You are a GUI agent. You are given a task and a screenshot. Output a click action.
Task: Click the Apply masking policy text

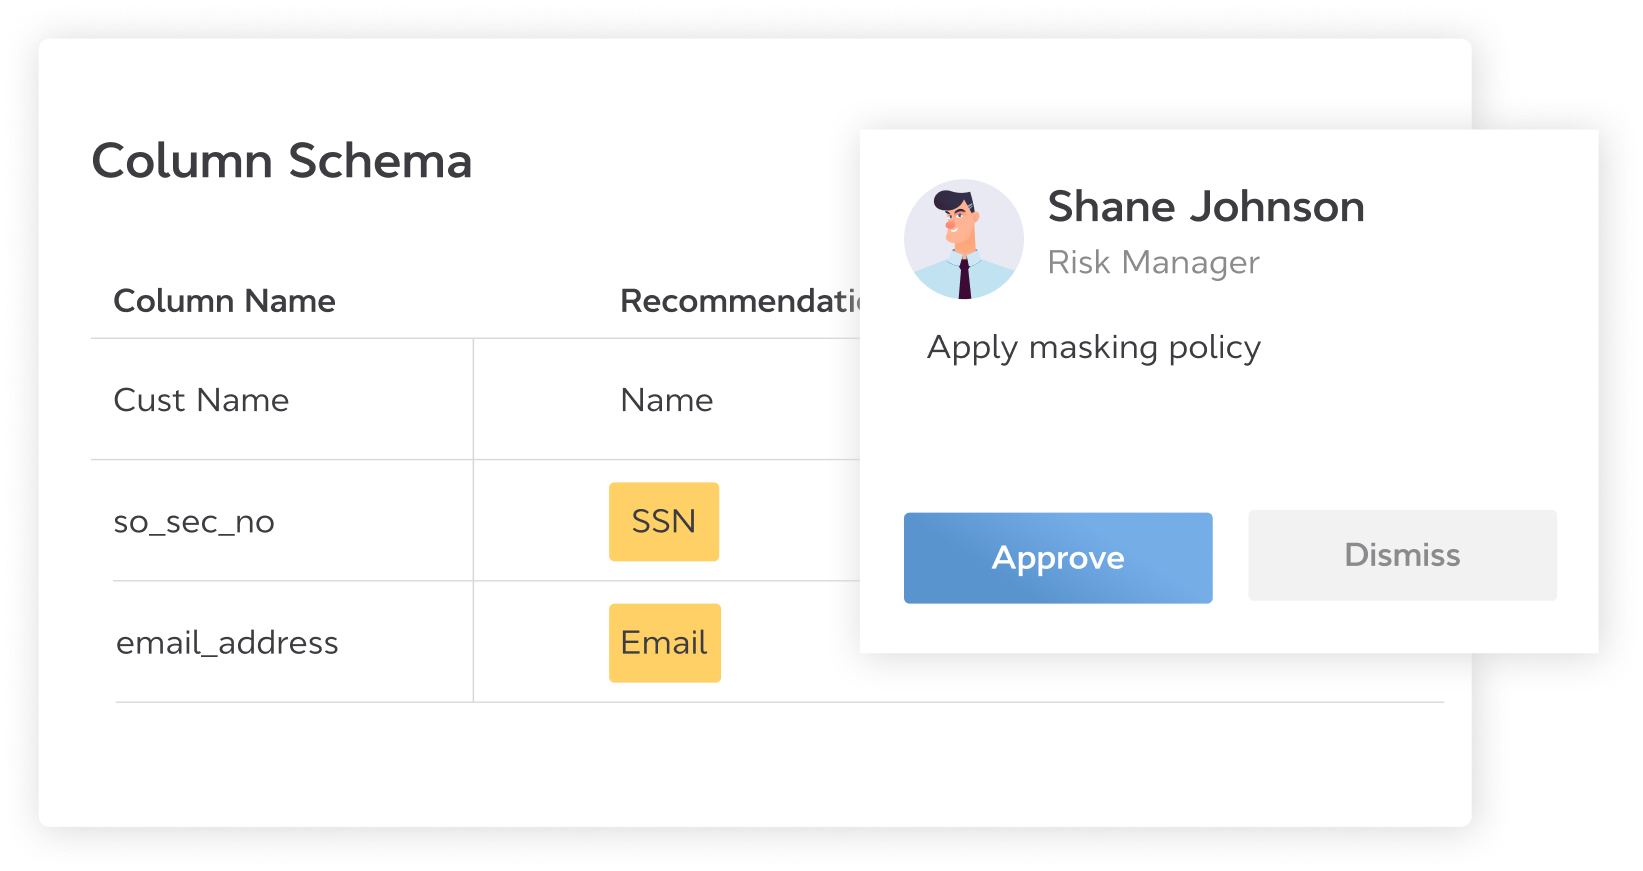point(1094,347)
